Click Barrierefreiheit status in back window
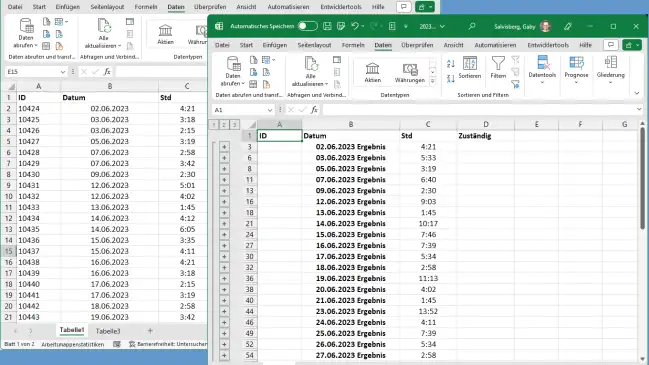The image size is (649, 365). [168, 344]
